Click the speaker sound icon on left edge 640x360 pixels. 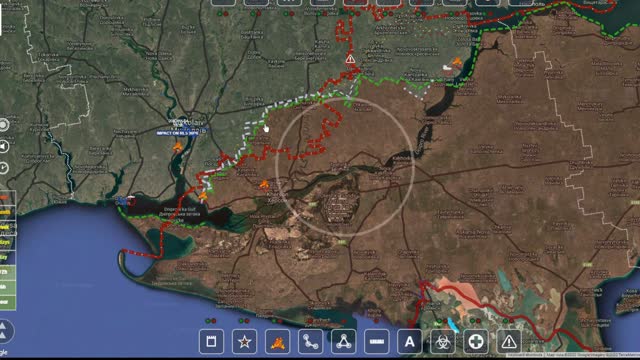(4, 147)
